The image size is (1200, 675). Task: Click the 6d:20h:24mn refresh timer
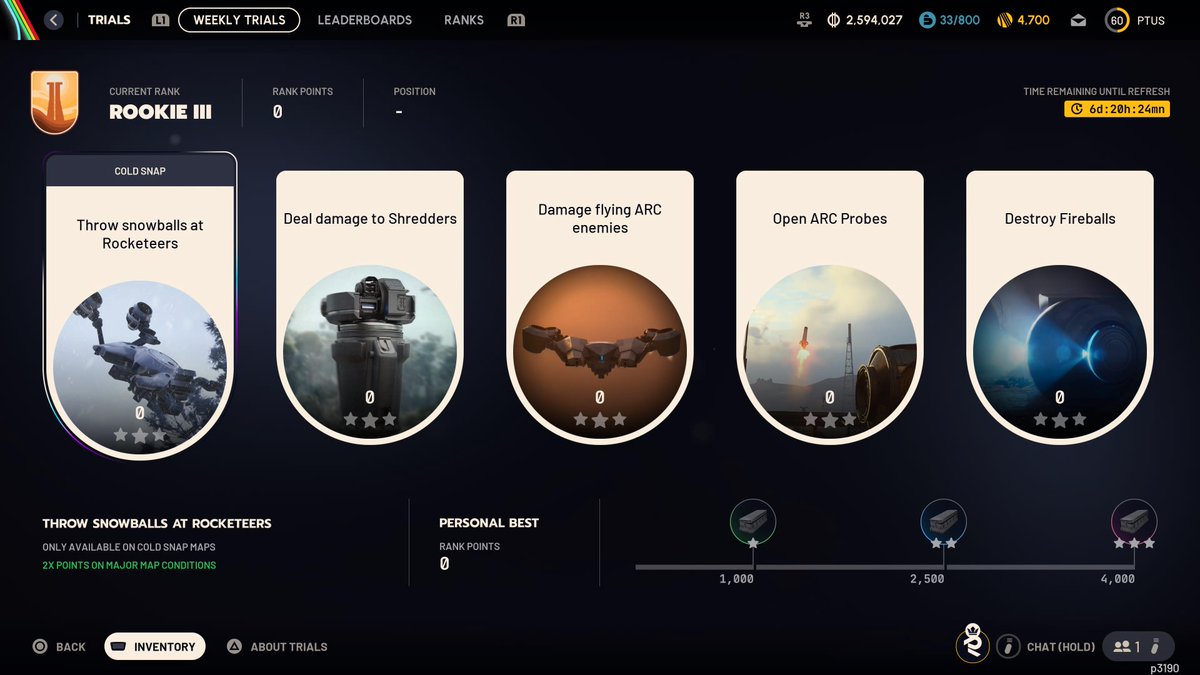[1117, 109]
